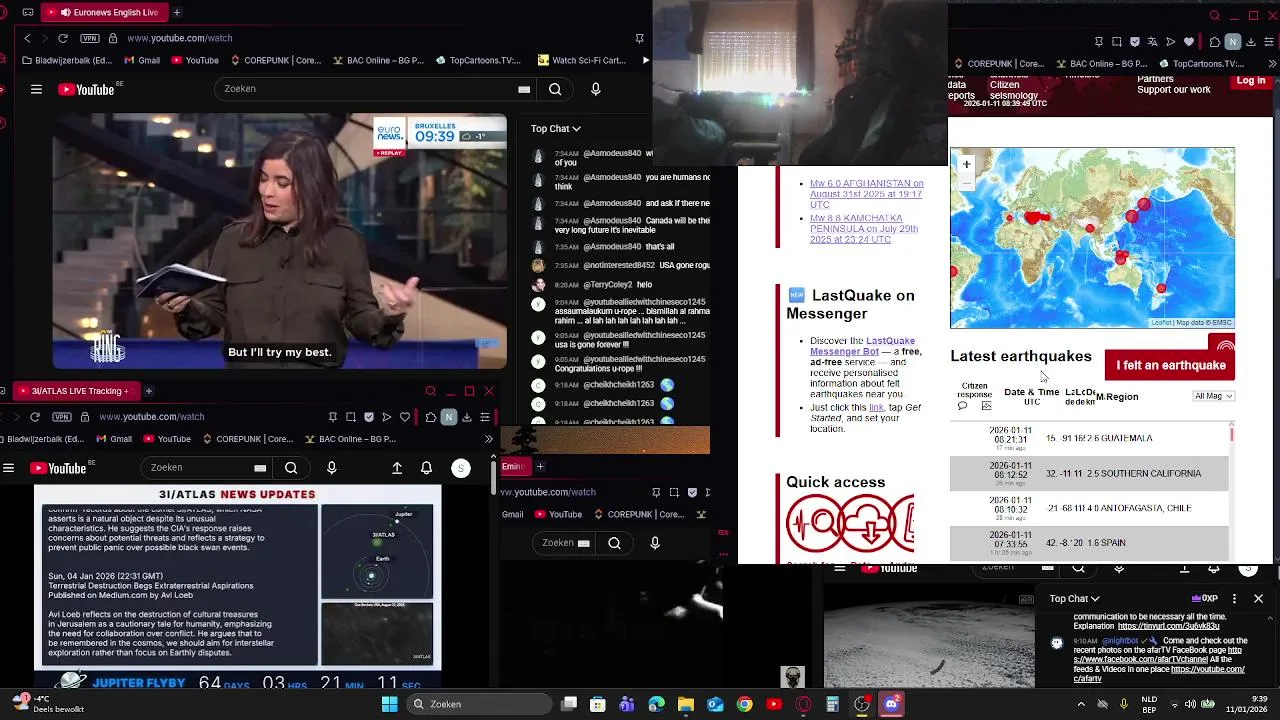1280x720 pixels.
Task: Open the All Mag magnitude dropdown
Action: tap(1214, 396)
